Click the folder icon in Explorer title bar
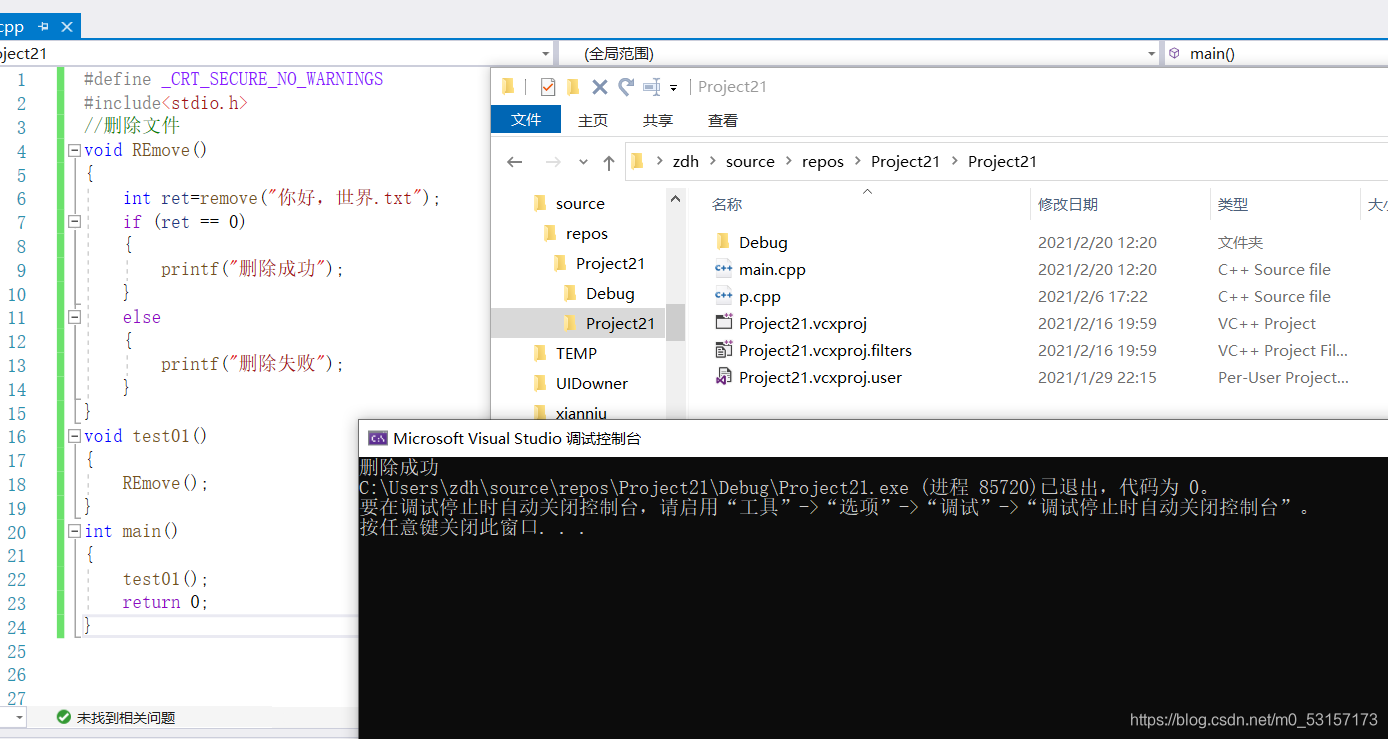Viewport: 1388px width, 739px height. tap(508, 87)
